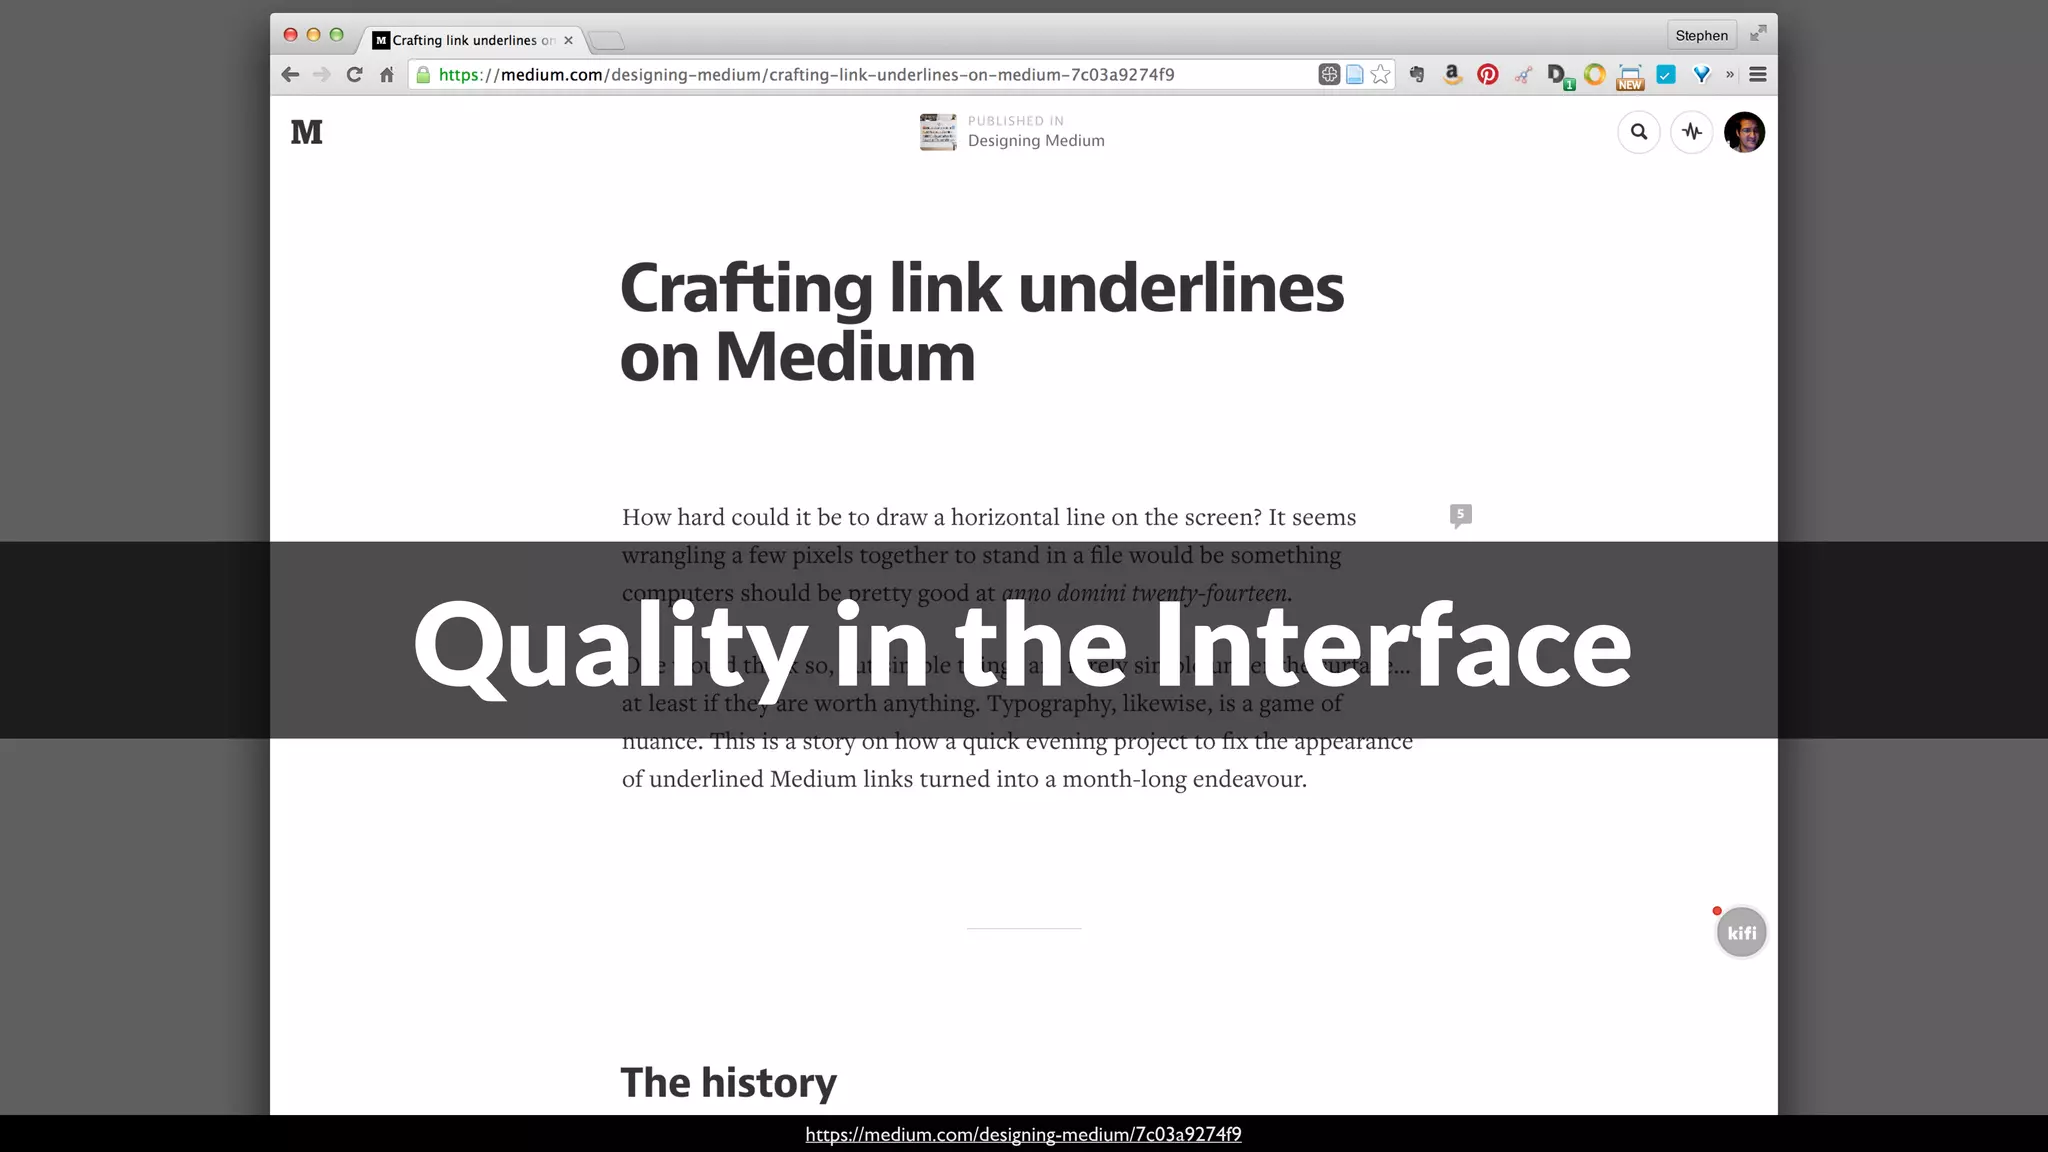This screenshot has height=1152, width=2048.
Task: Open the Medium activity pulse icon
Action: tap(1692, 132)
